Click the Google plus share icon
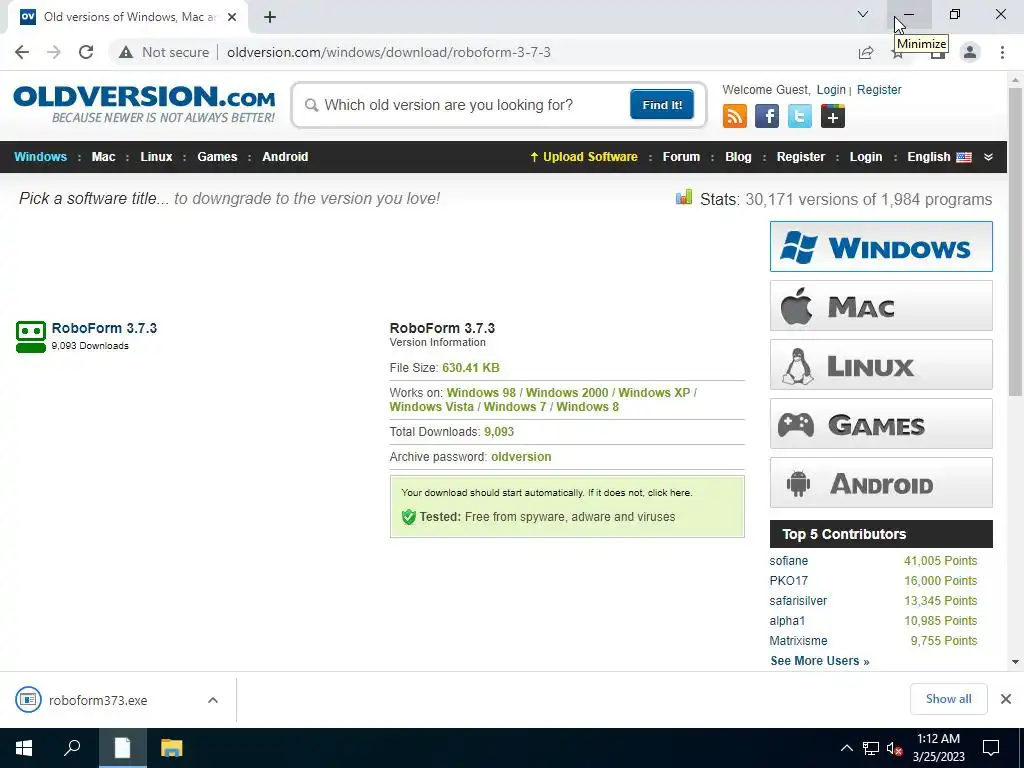The width and height of the screenshot is (1024, 768). pyautogui.click(x=833, y=116)
